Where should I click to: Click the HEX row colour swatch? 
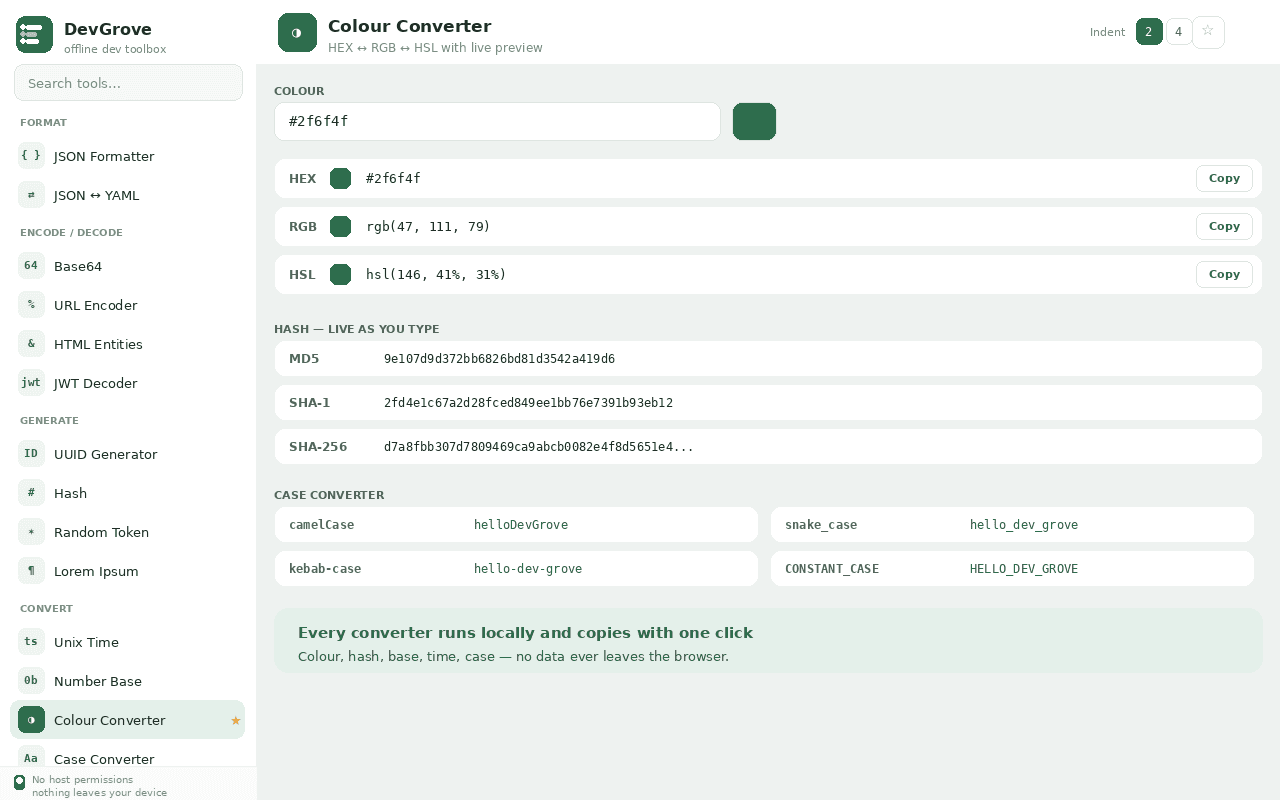340,178
